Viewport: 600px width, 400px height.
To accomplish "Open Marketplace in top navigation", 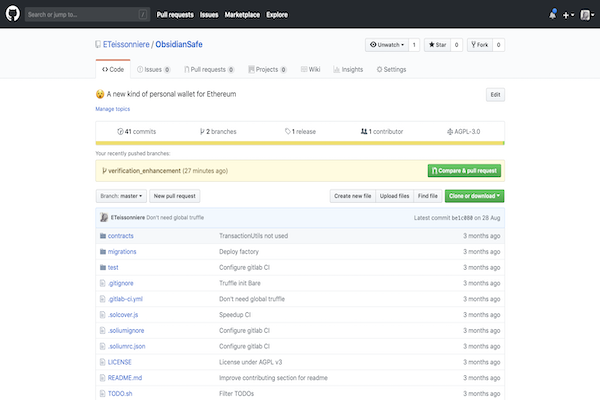I will pos(242,15).
